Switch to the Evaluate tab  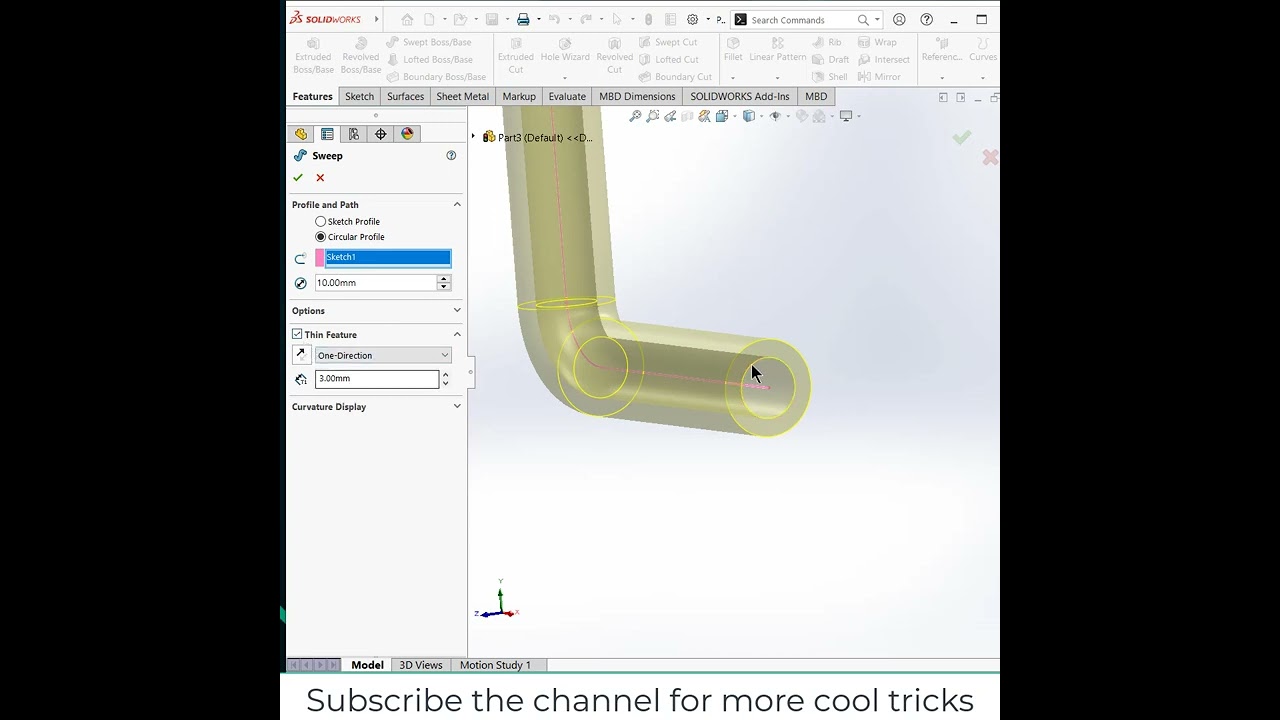pos(567,97)
